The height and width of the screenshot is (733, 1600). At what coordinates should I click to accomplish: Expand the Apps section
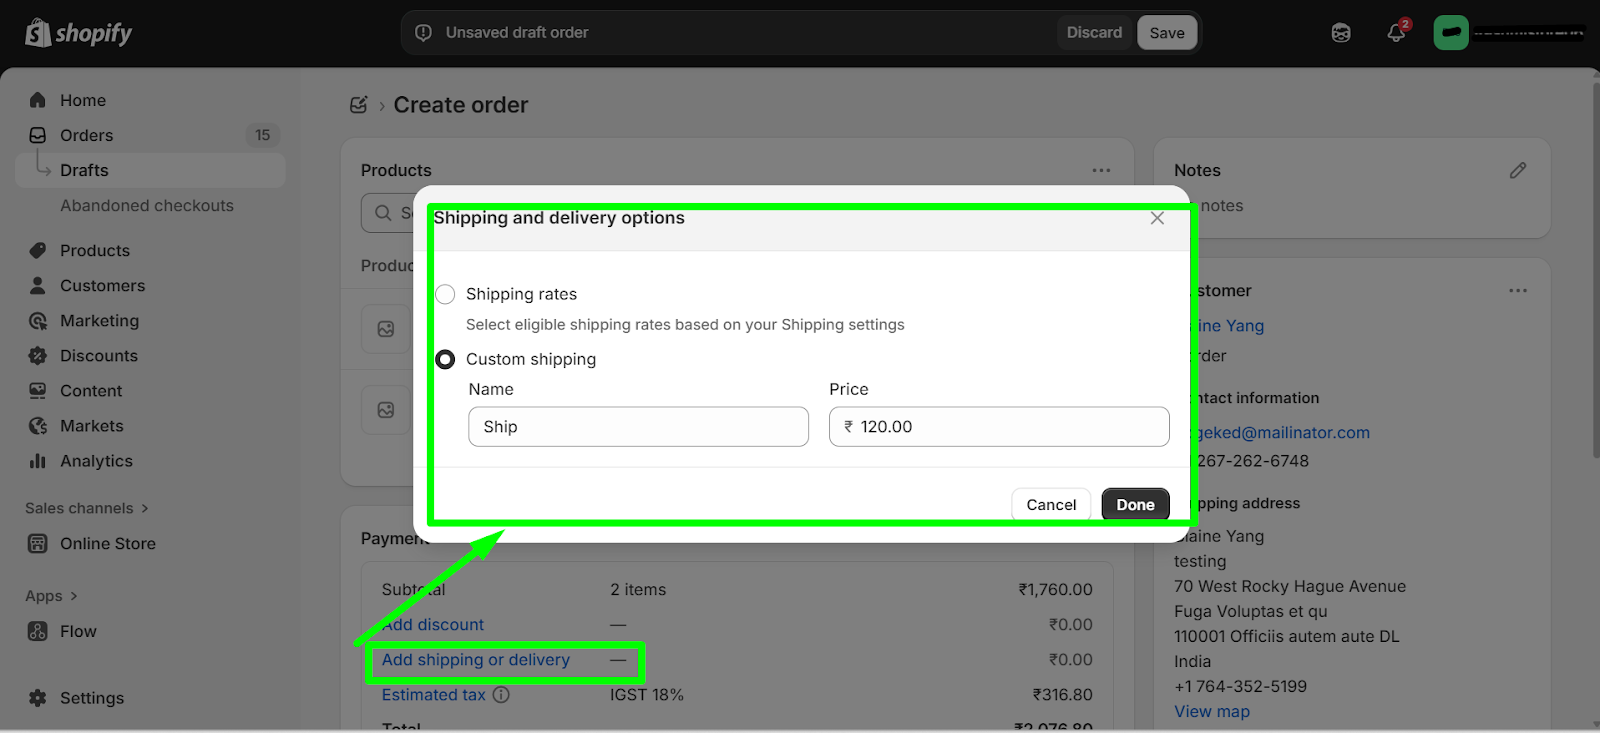click(51, 596)
